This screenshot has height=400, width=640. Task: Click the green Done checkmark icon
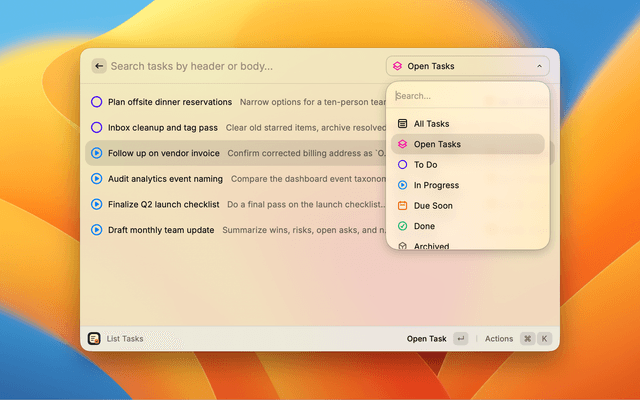tap(402, 226)
